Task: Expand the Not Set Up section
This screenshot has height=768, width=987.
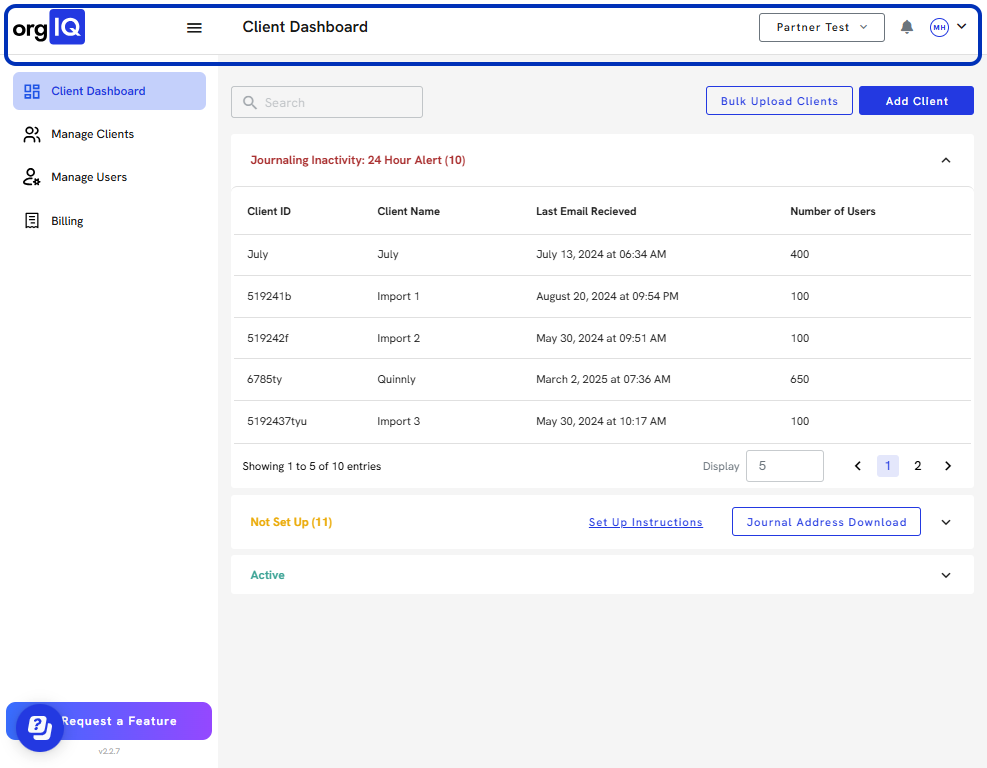Action: pos(946,522)
